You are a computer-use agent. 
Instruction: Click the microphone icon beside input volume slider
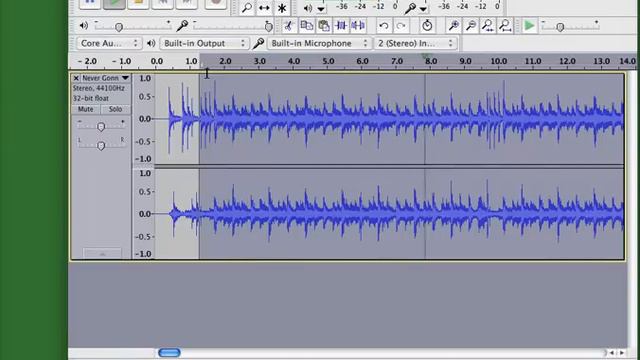(x=182, y=26)
